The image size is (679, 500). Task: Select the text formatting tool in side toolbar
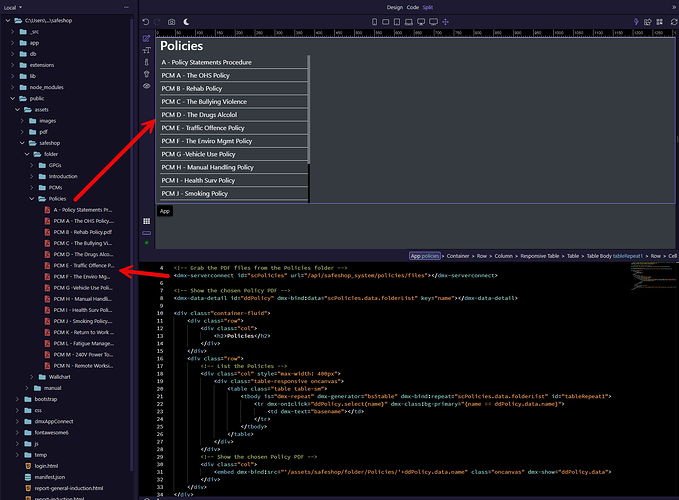(146, 50)
